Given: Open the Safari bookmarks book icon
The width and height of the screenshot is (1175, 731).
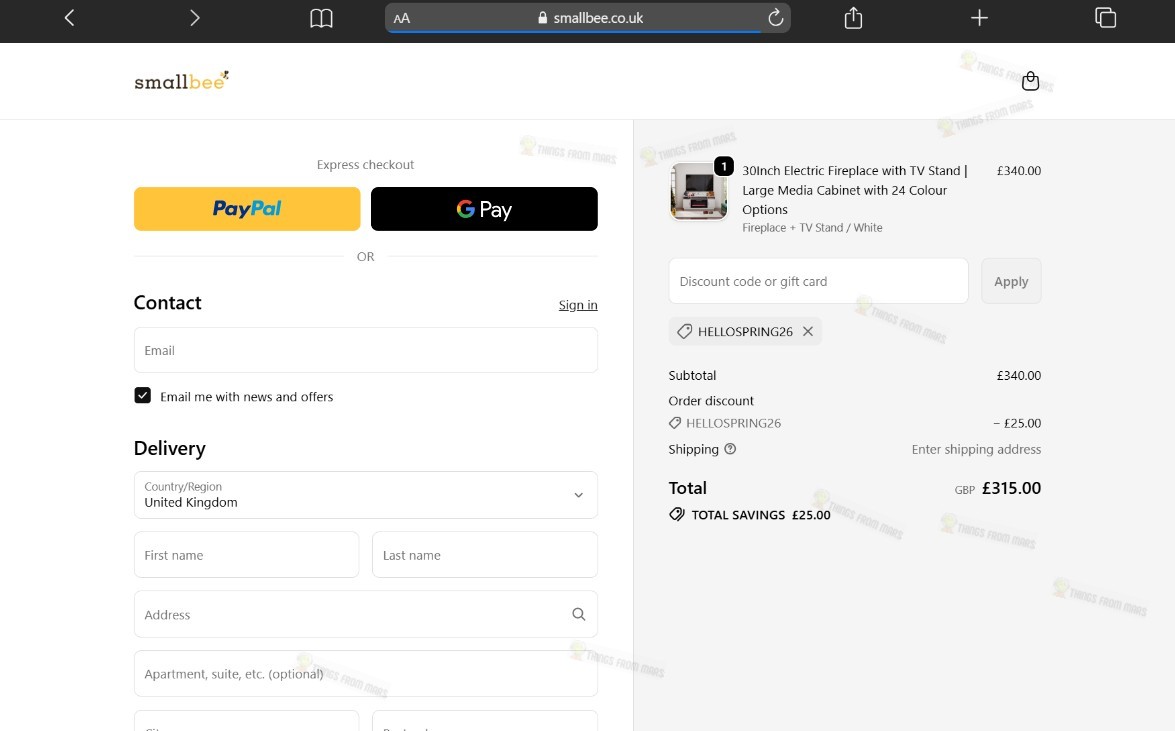Looking at the screenshot, I should pyautogui.click(x=321, y=18).
